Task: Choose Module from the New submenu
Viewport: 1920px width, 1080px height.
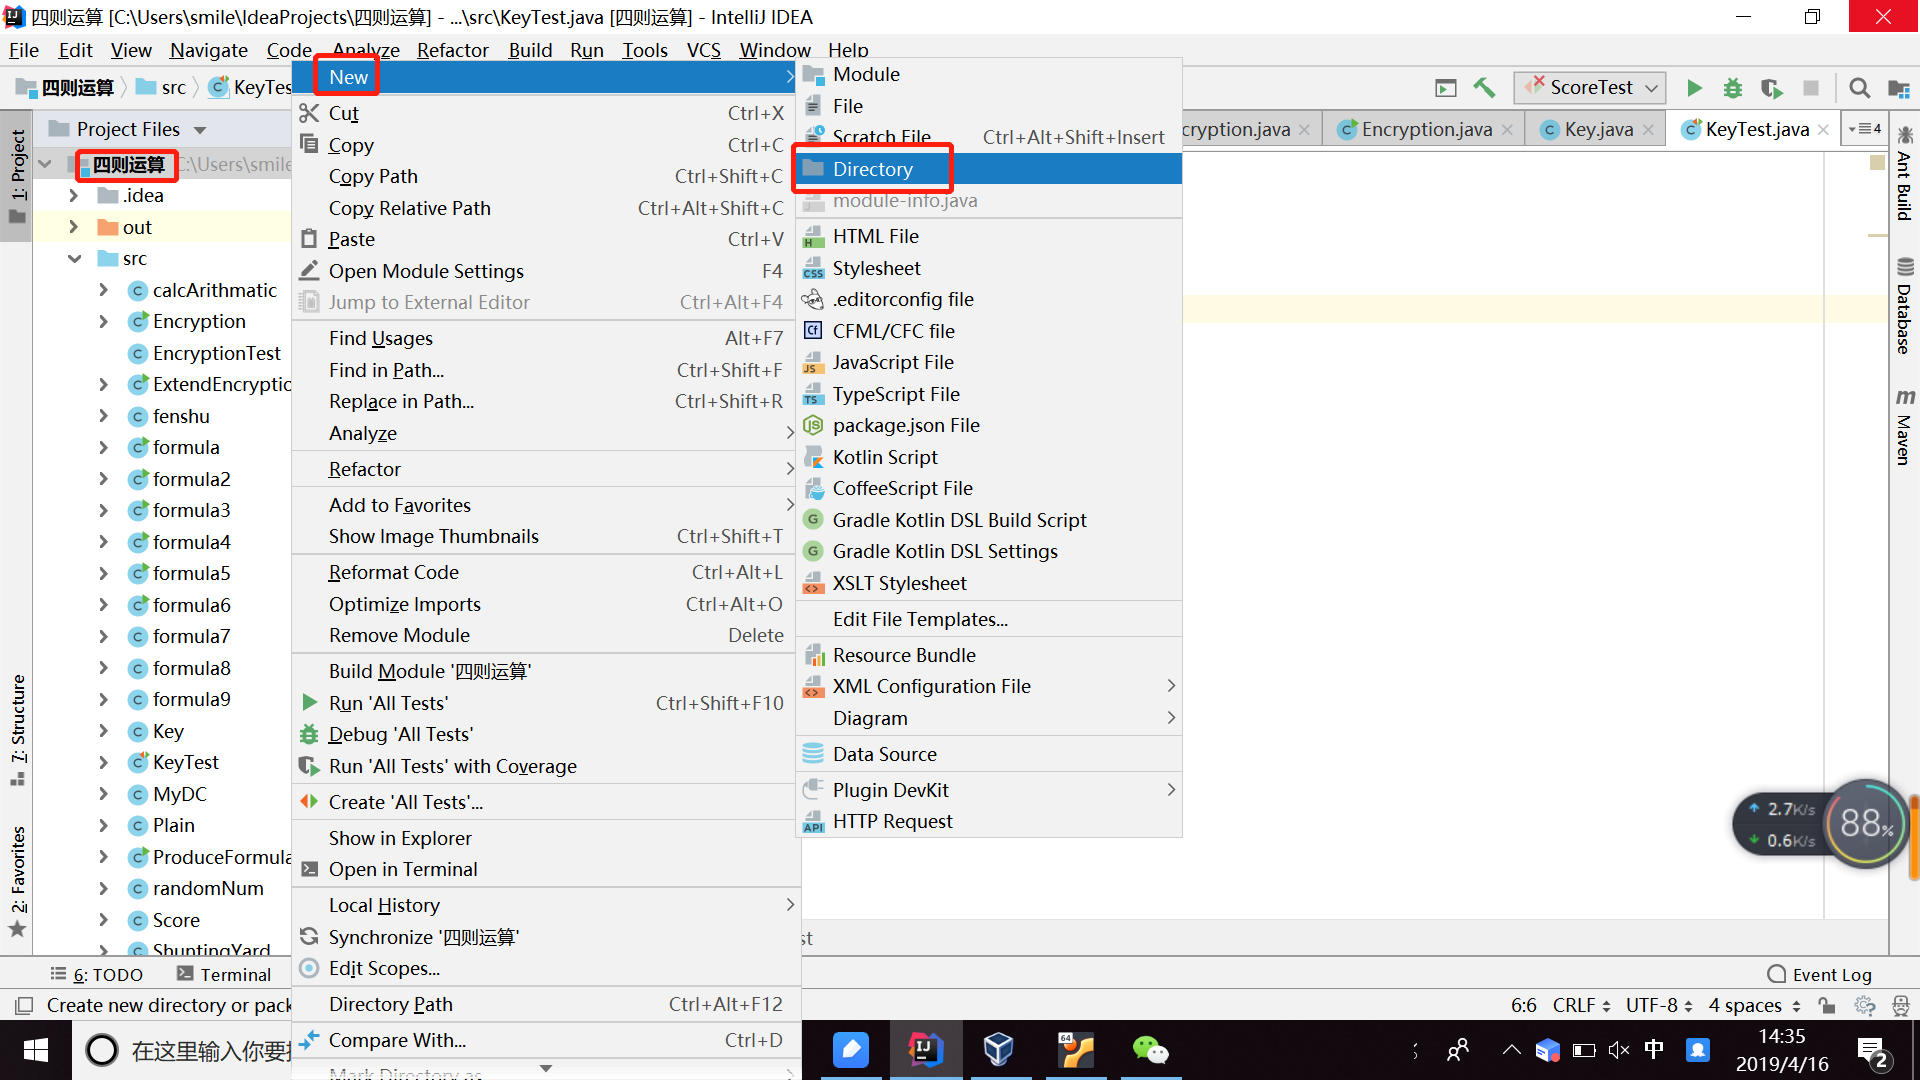Action: [x=988, y=75]
